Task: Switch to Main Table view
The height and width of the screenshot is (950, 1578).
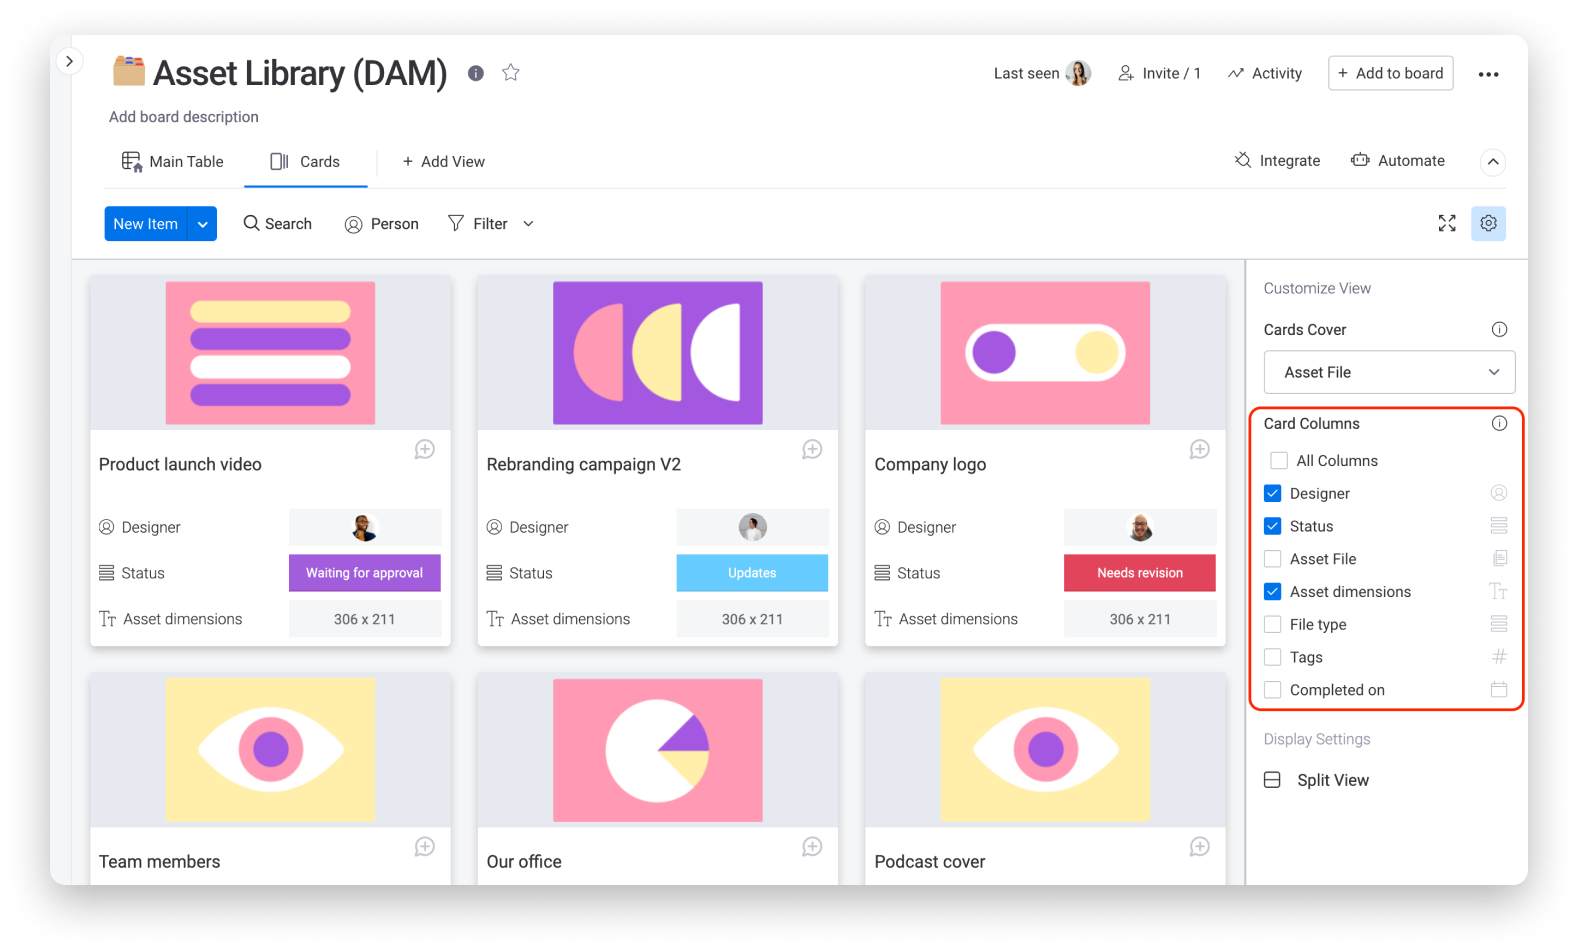Action: pyautogui.click(x=173, y=162)
